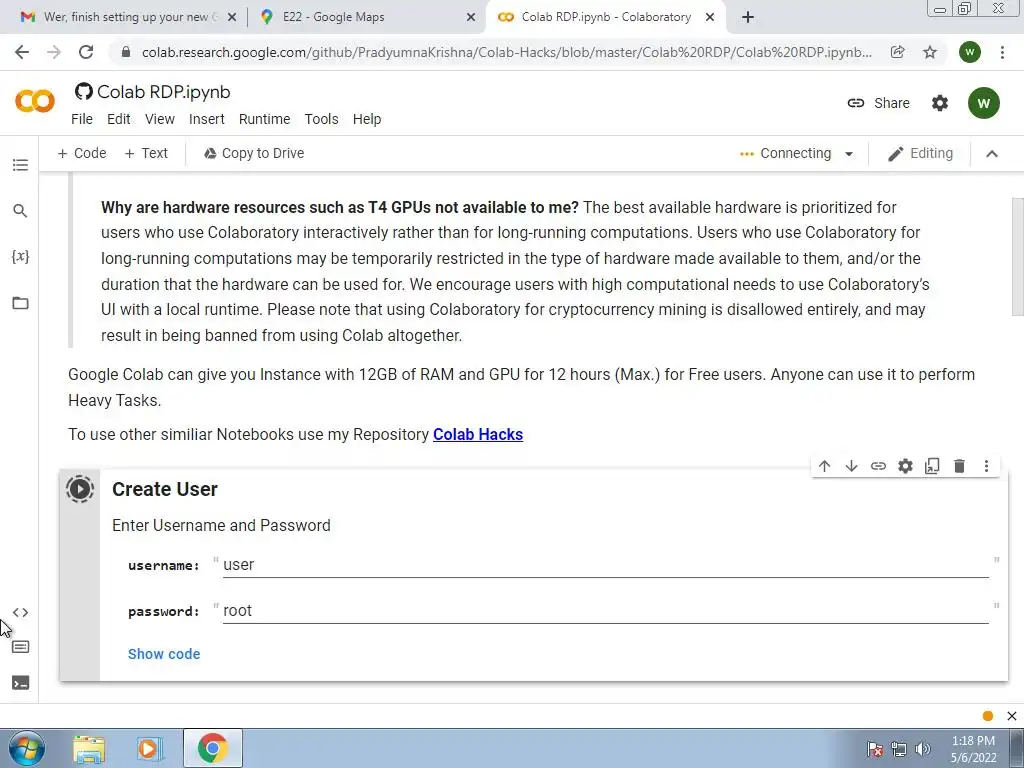Open the terminal icon in sidebar
This screenshot has height=768, width=1024.
(x=20, y=683)
